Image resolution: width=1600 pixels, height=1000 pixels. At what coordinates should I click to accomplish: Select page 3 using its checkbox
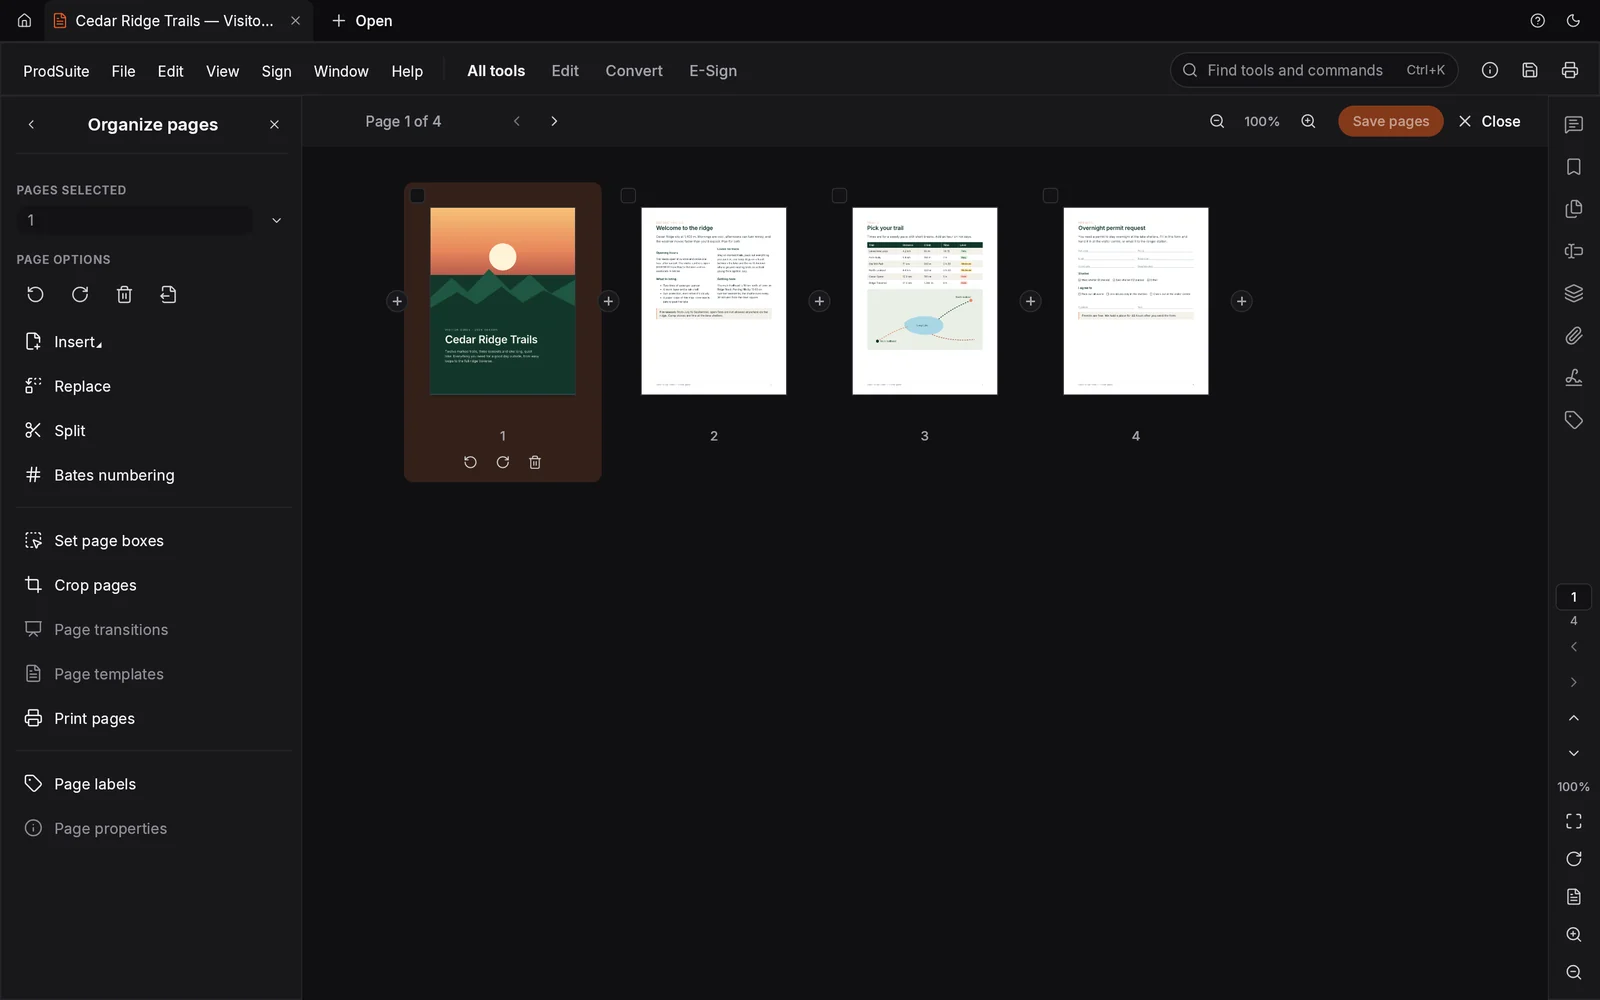tap(839, 196)
